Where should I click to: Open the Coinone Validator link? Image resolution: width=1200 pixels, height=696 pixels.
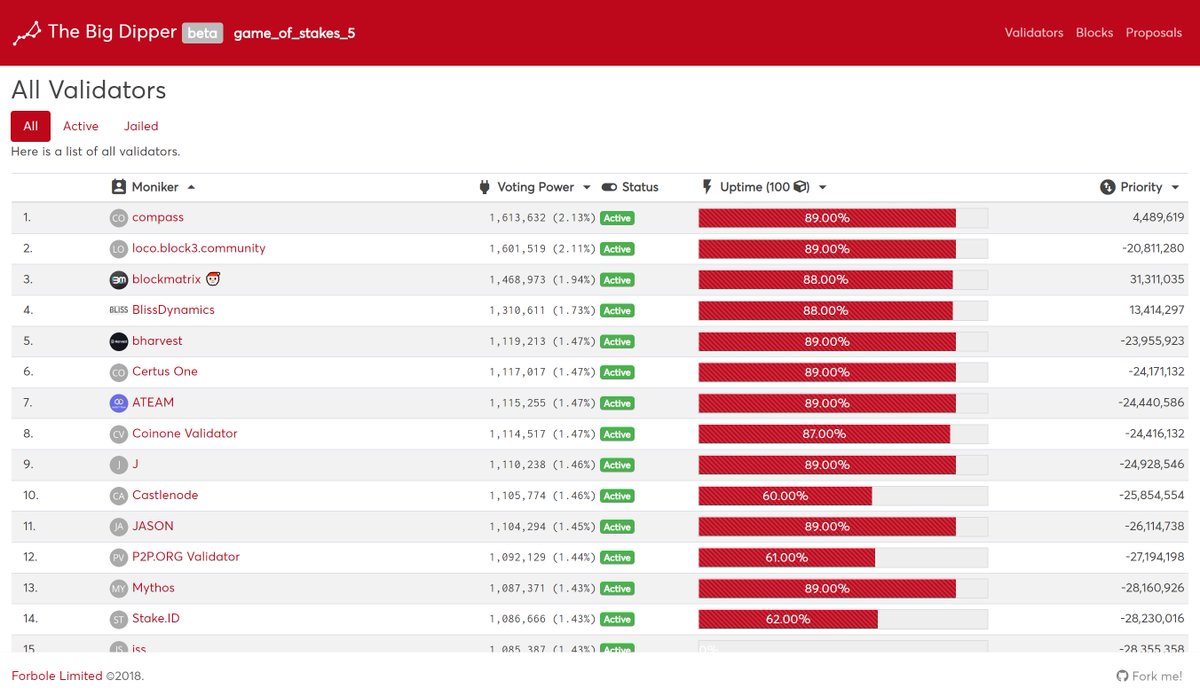(185, 433)
